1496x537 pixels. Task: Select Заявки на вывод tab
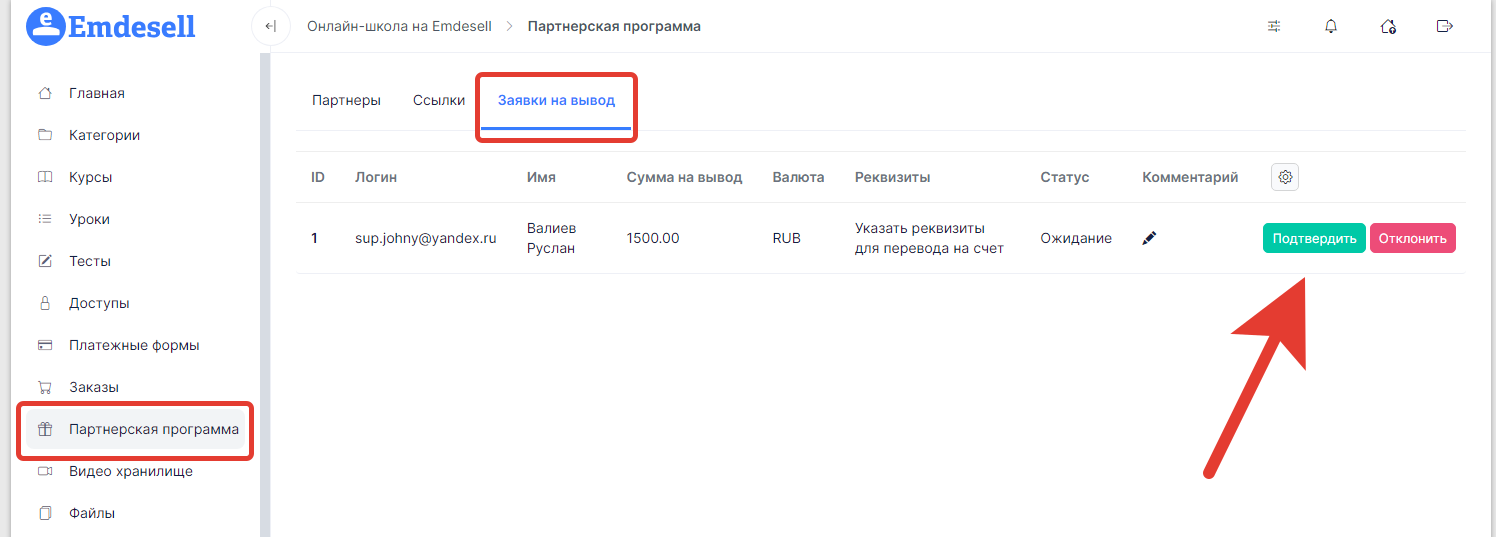point(556,100)
